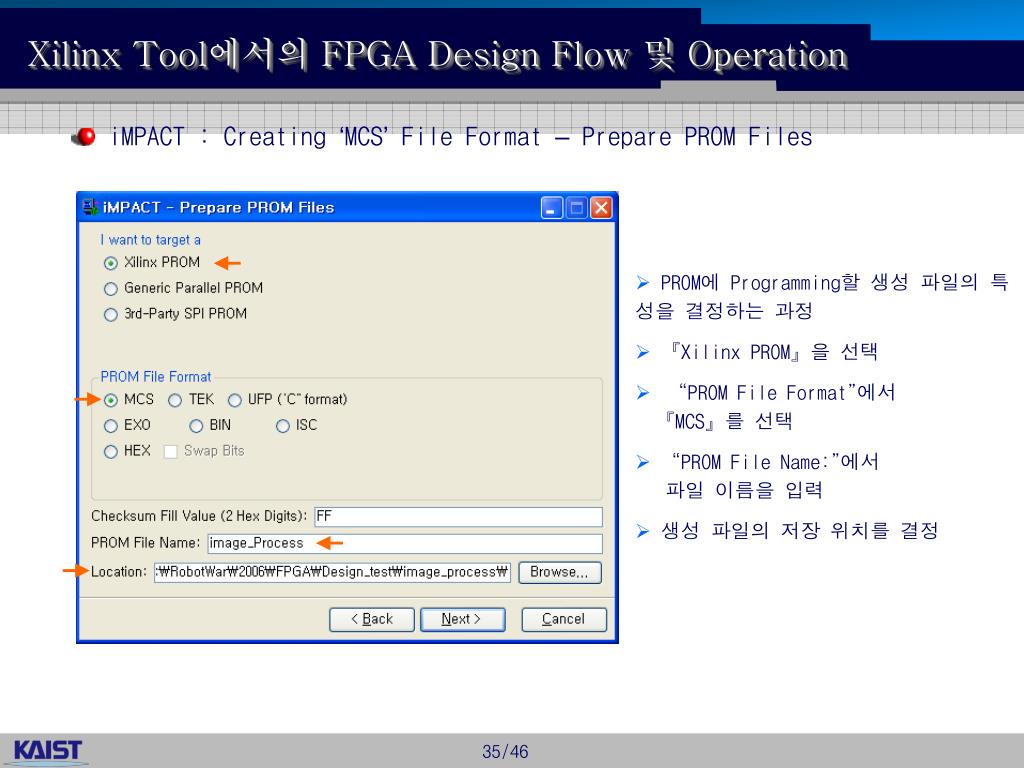Click the Checksum Fill Value field
1024x768 pixels.
(458, 517)
